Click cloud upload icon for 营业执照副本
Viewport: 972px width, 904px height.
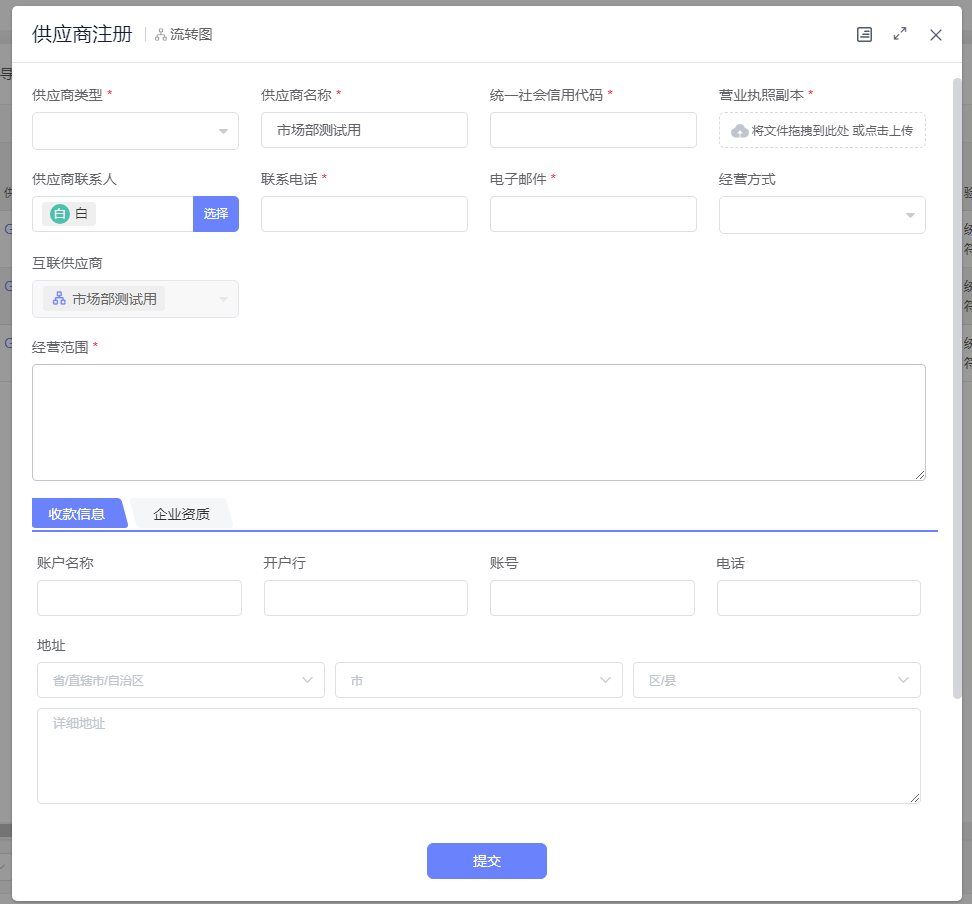[740, 131]
